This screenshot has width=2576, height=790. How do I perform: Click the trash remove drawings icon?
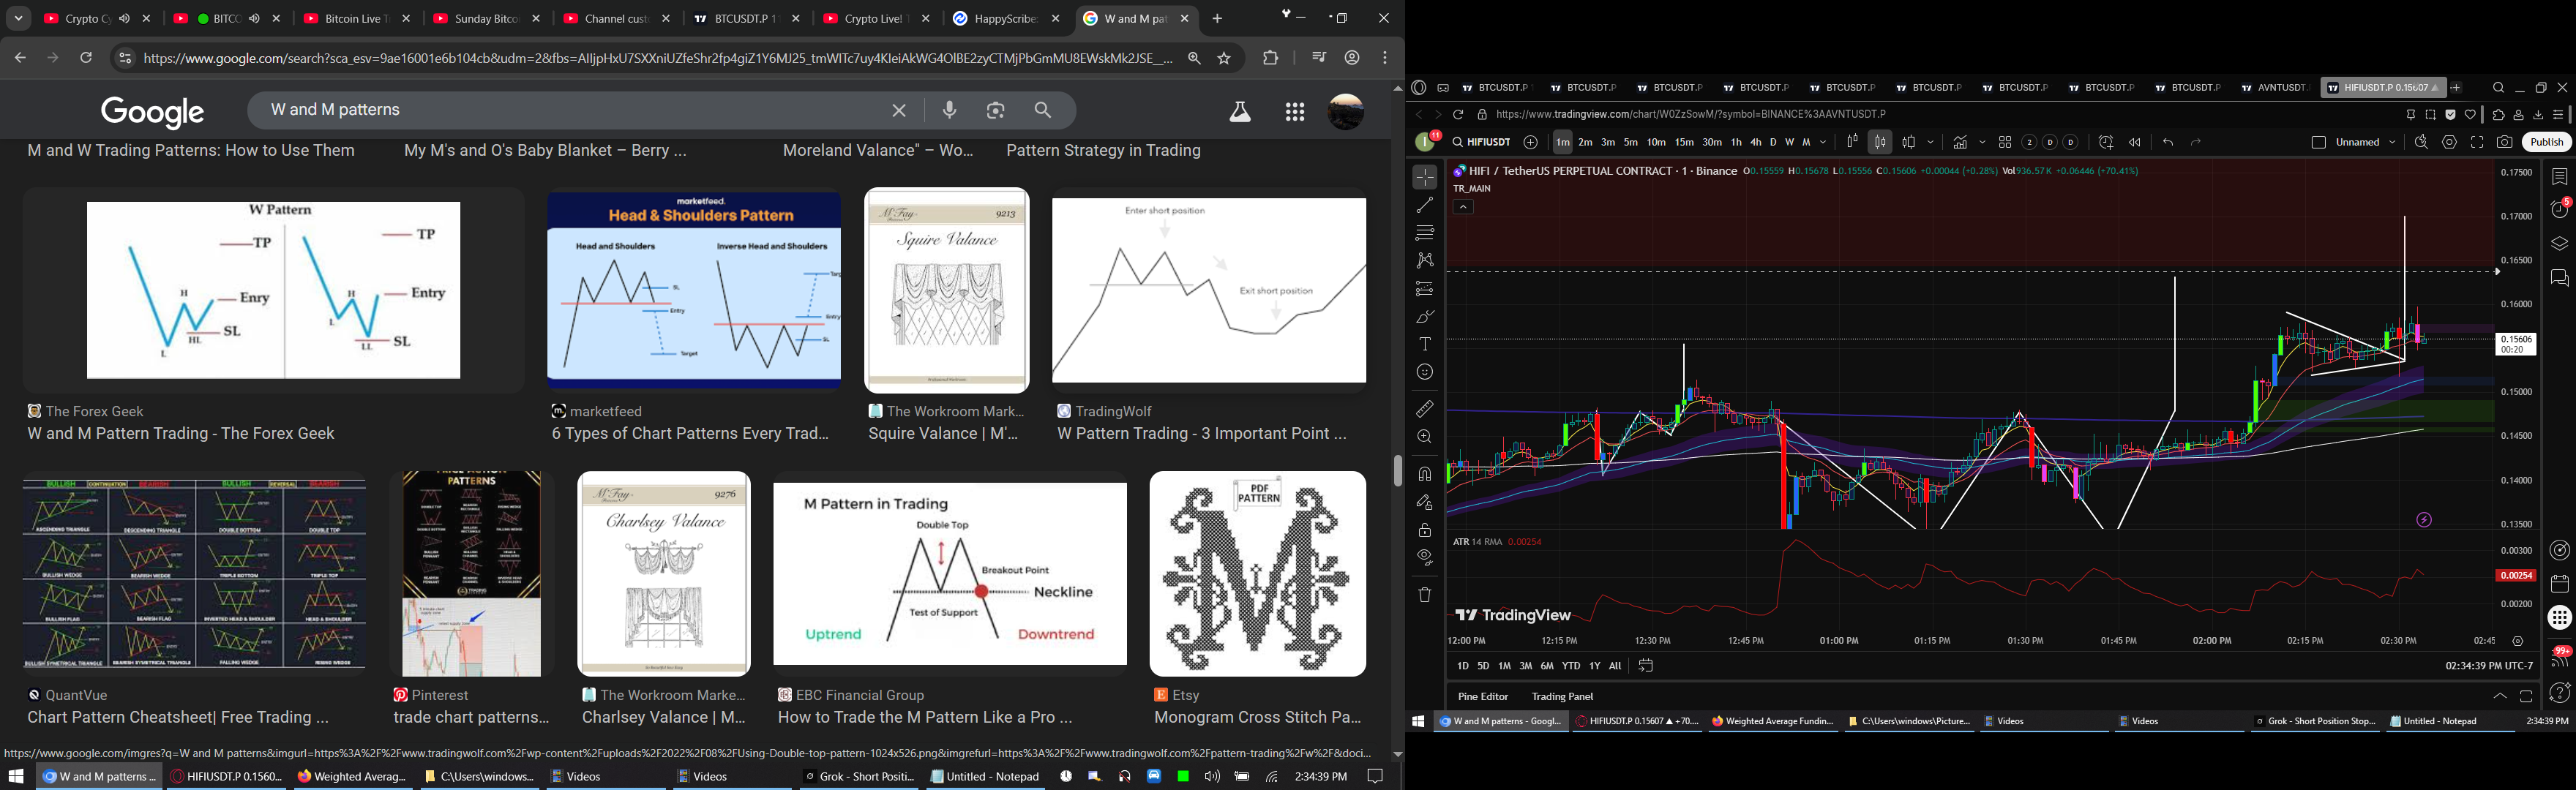(1425, 595)
